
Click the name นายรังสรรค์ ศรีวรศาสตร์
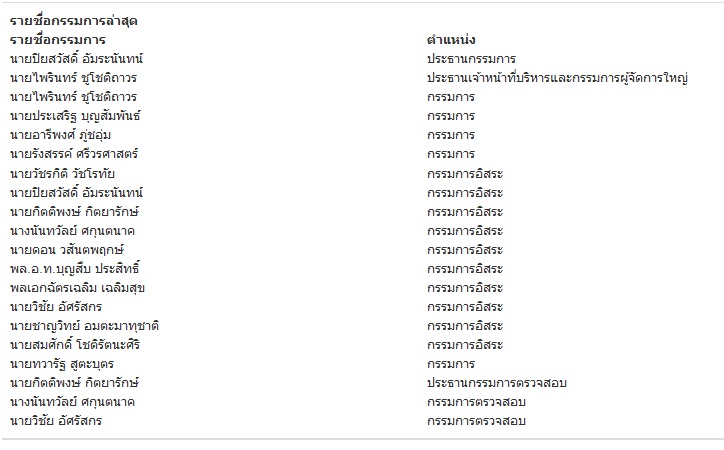(x=74, y=154)
